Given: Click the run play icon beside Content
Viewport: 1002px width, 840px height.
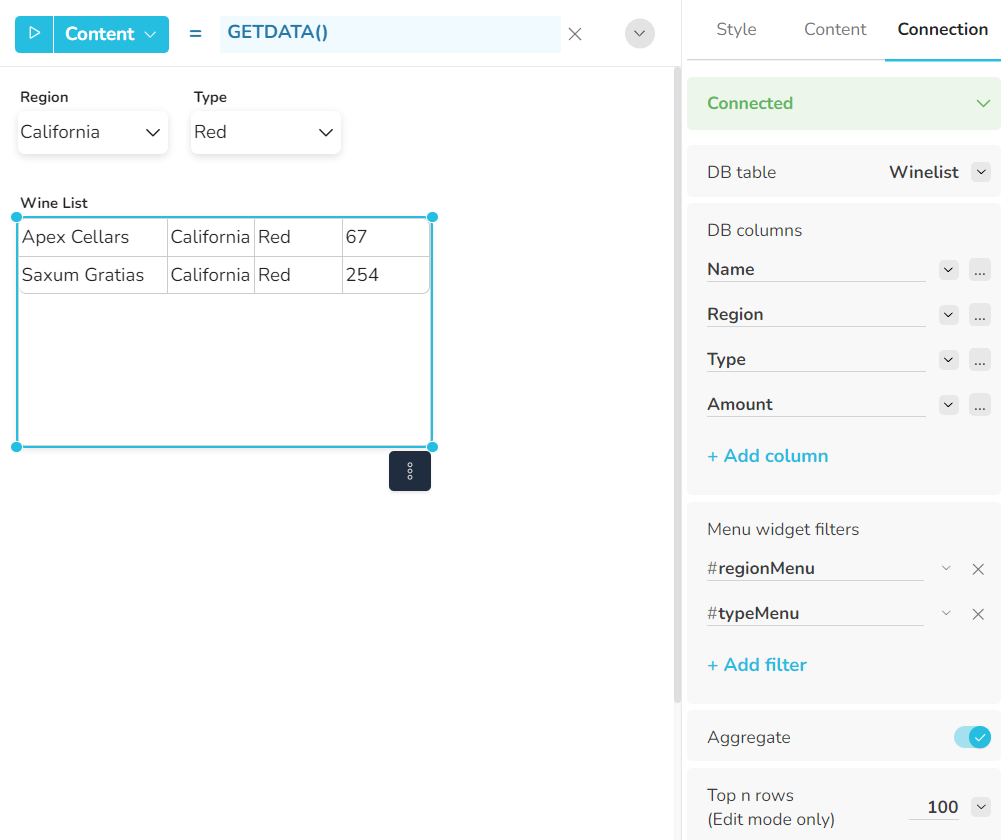Looking at the screenshot, I should pos(34,34).
